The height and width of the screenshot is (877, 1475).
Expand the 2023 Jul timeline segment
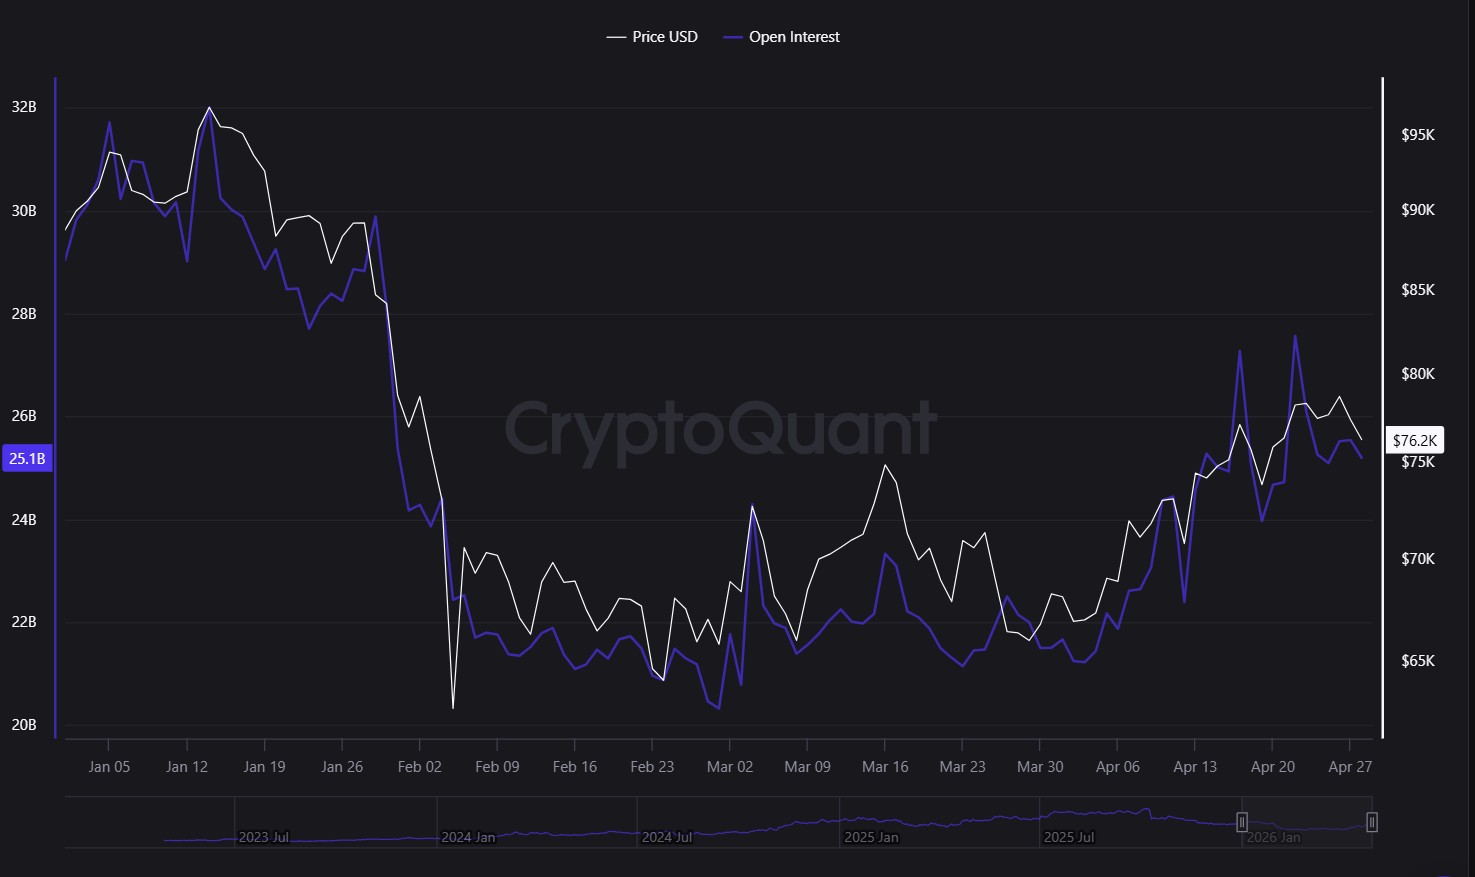click(x=263, y=837)
